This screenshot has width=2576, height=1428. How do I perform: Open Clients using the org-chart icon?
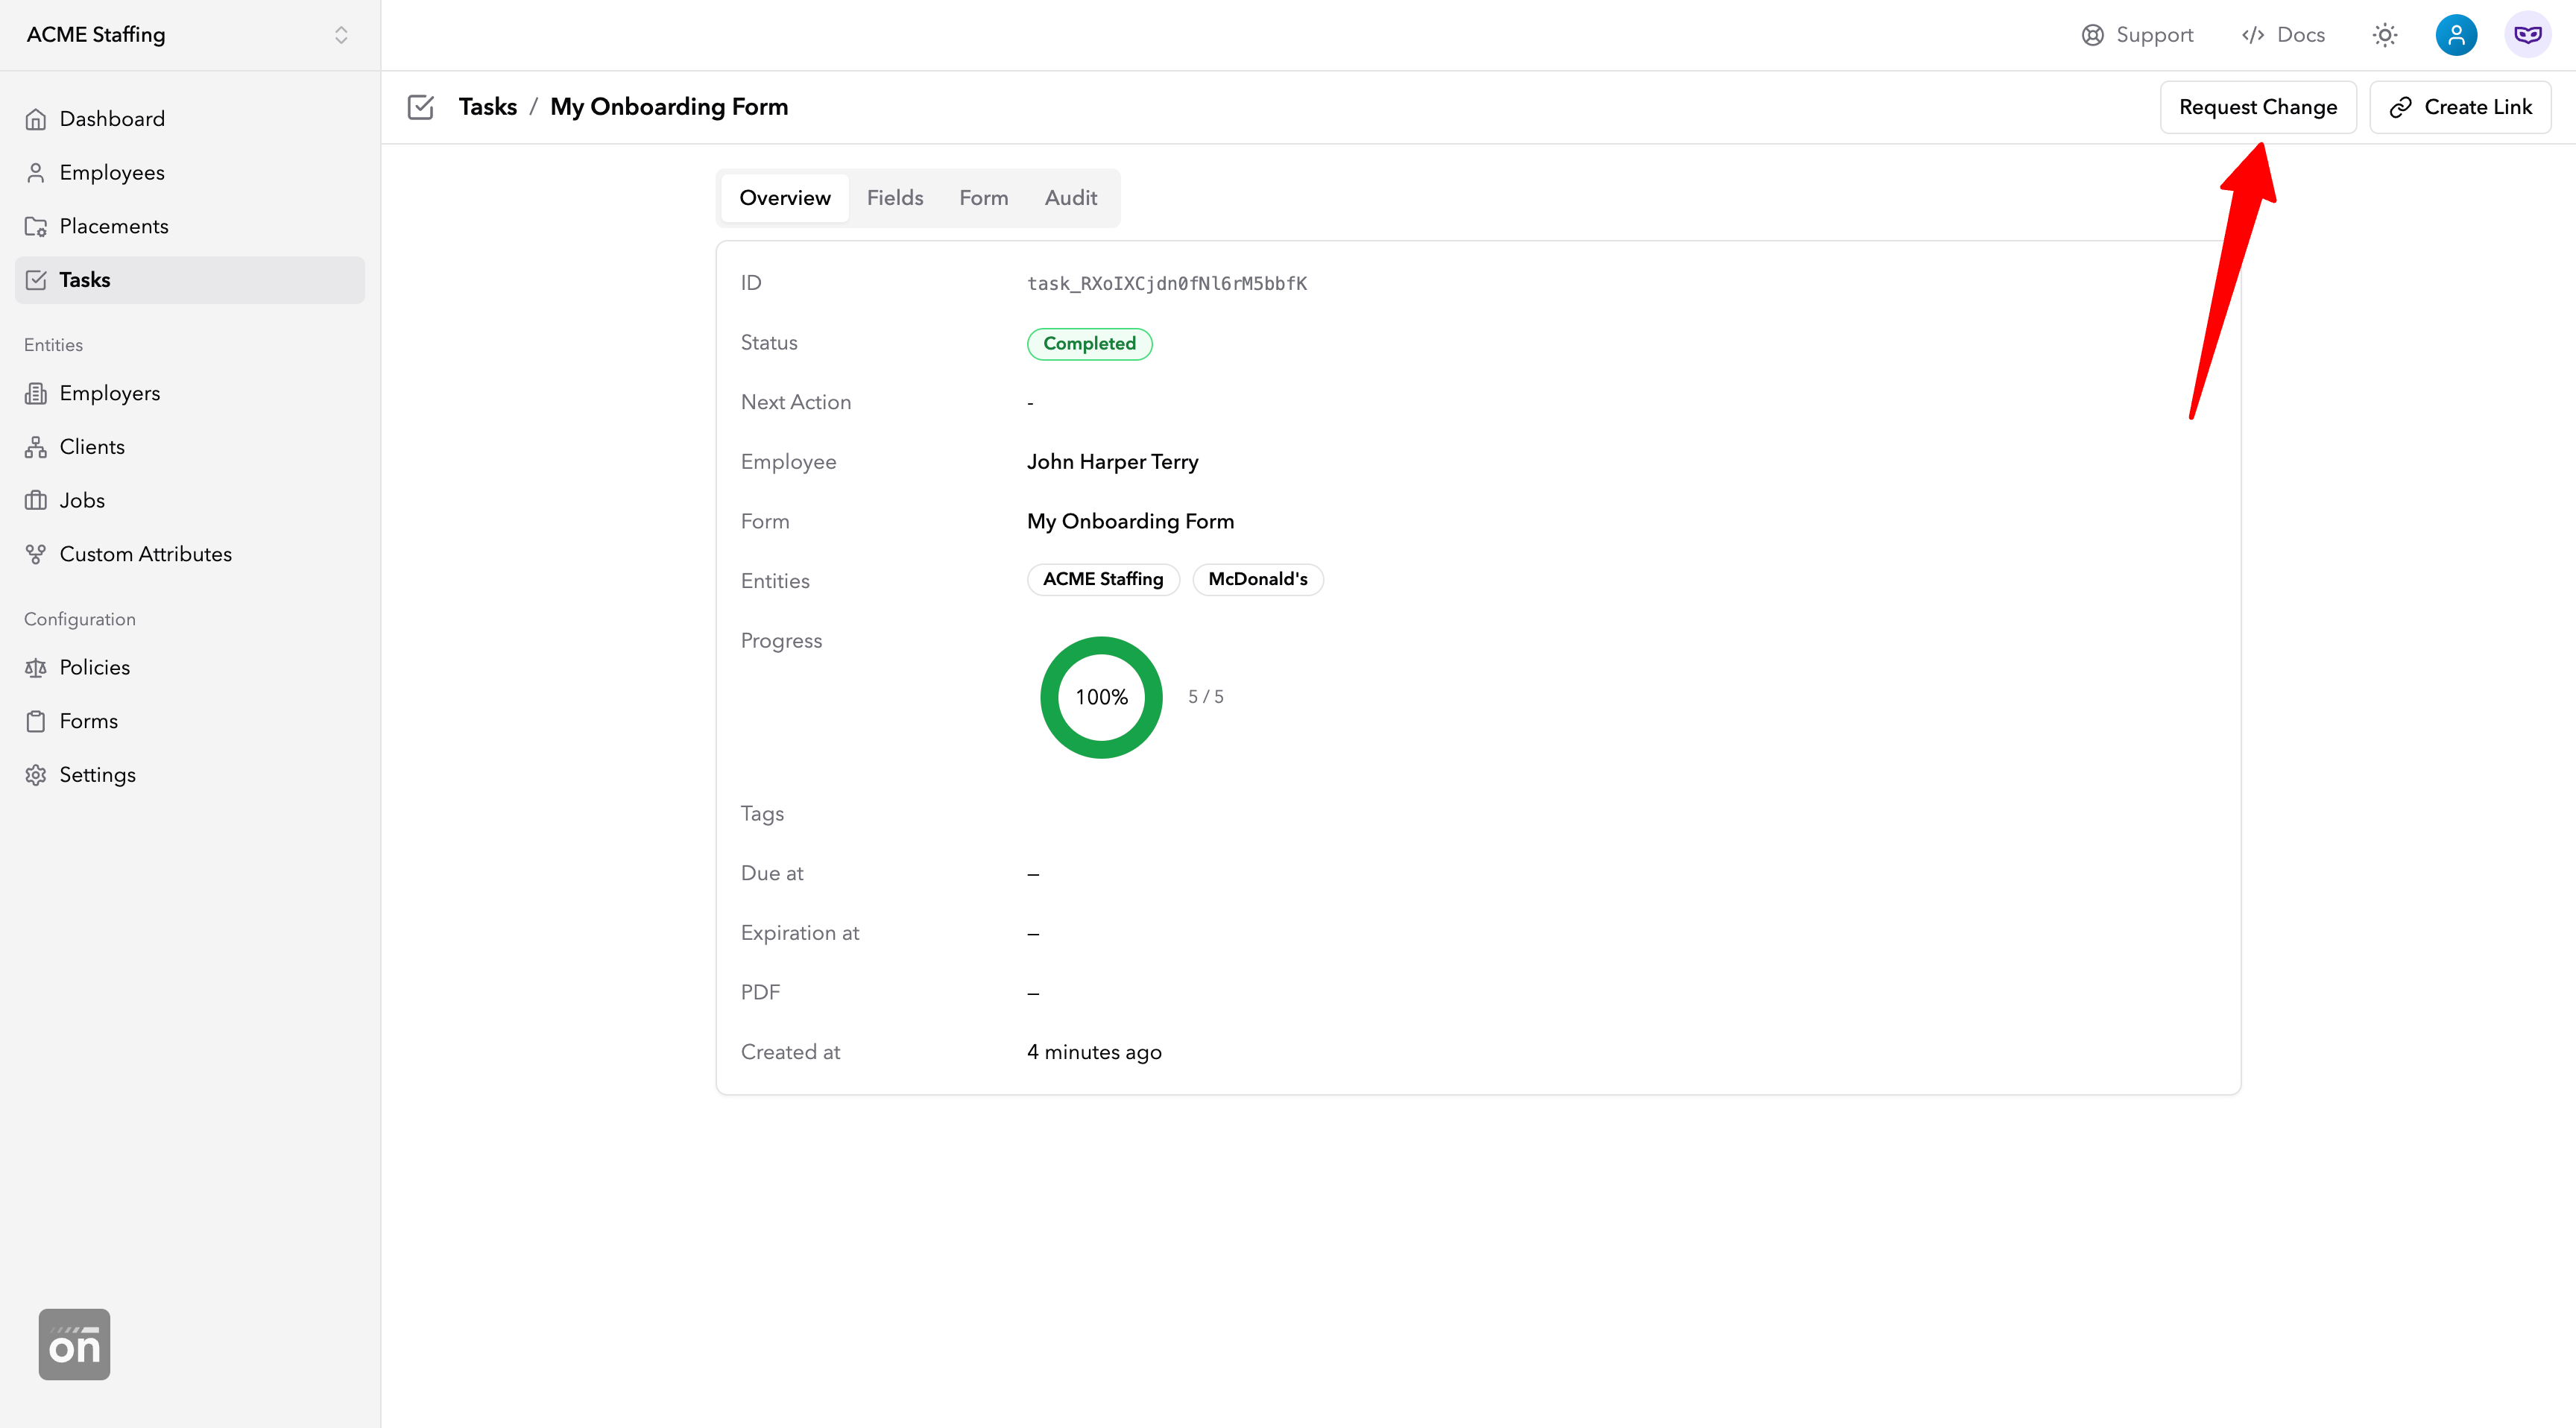[x=36, y=447]
